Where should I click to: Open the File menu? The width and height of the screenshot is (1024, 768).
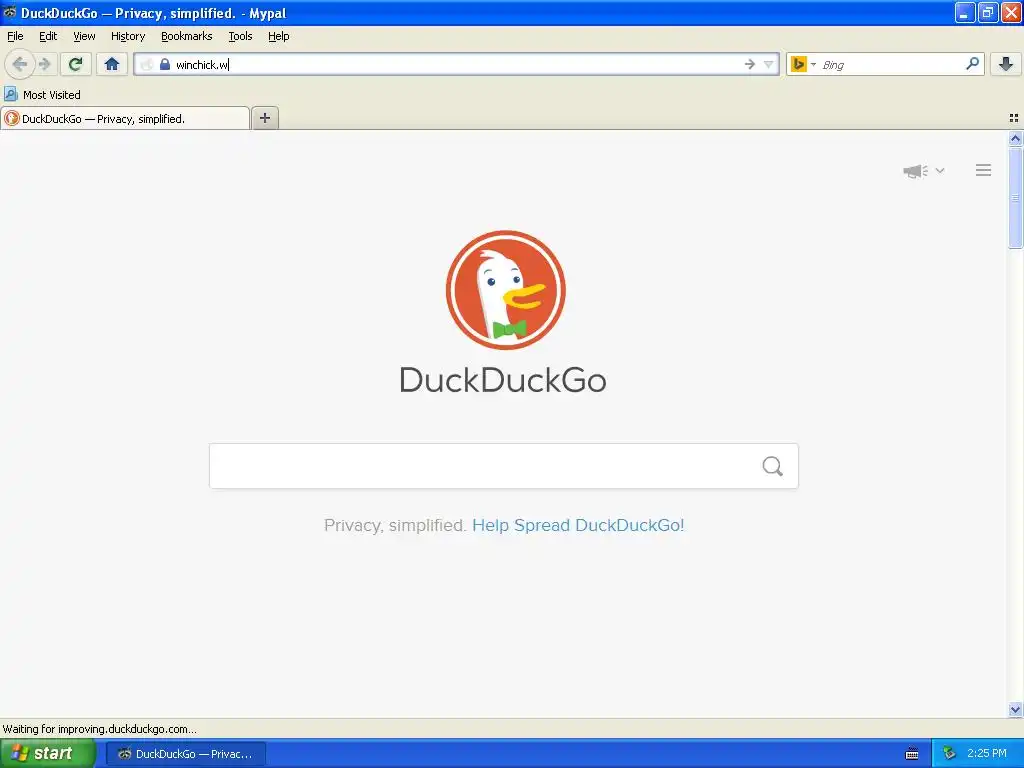[15, 36]
